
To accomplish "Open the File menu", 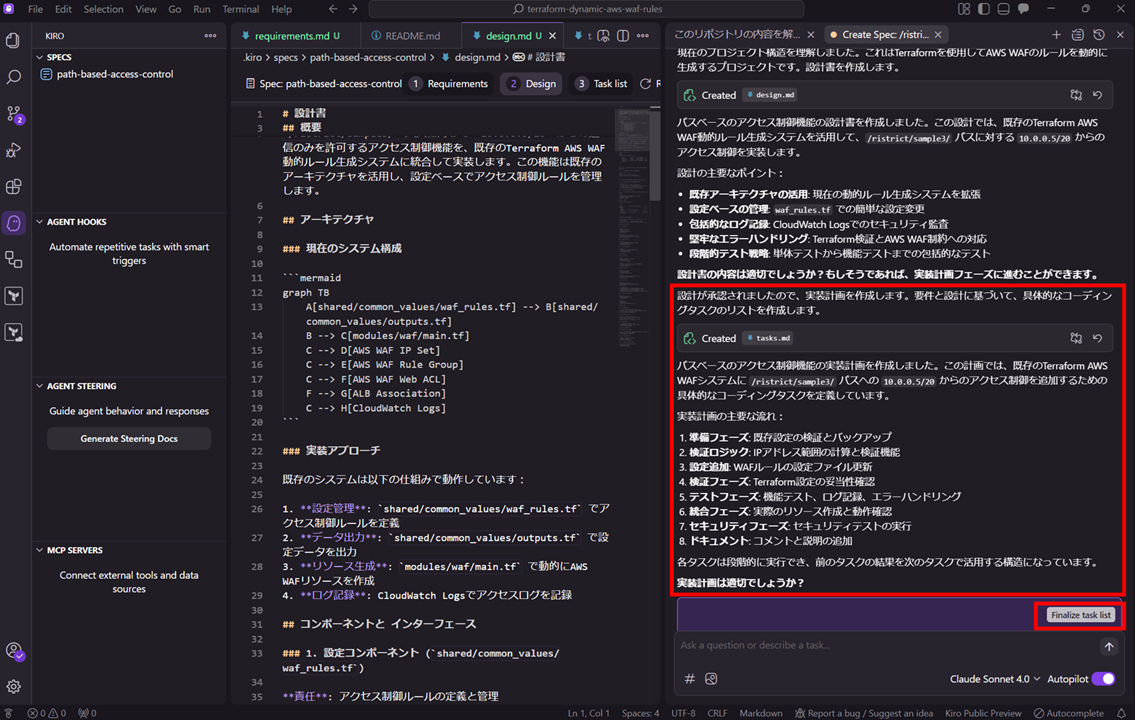I will coord(35,9).
